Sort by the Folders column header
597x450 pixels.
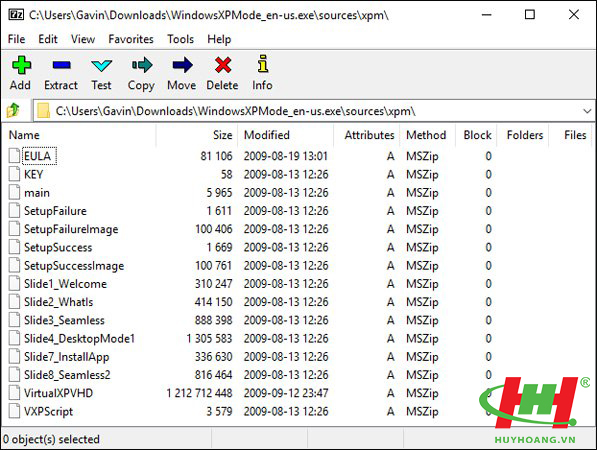[523, 135]
